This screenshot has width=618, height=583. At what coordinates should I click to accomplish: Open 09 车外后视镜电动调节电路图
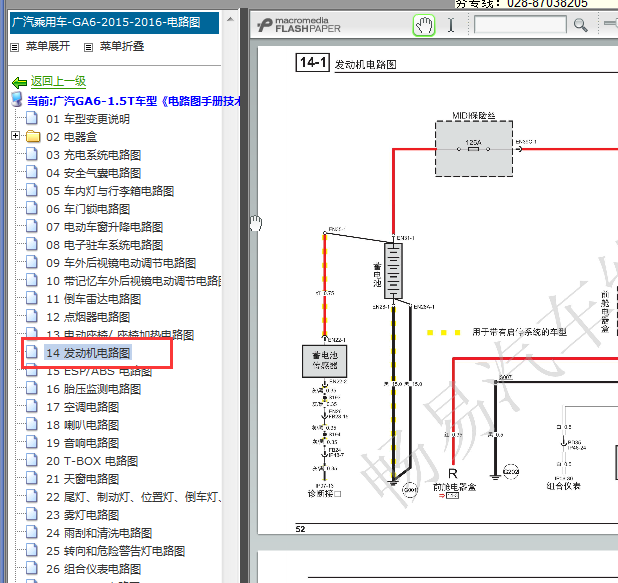pyautogui.click(x=121, y=263)
